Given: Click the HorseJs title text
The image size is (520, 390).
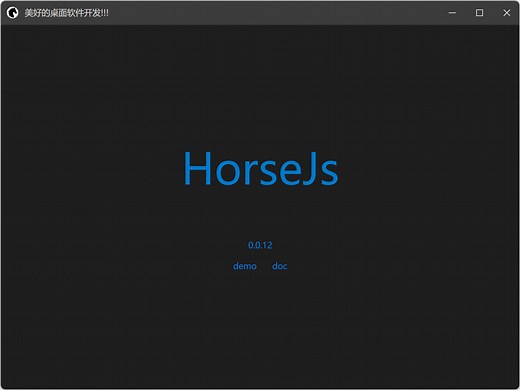Looking at the screenshot, I should click(261, 168).
